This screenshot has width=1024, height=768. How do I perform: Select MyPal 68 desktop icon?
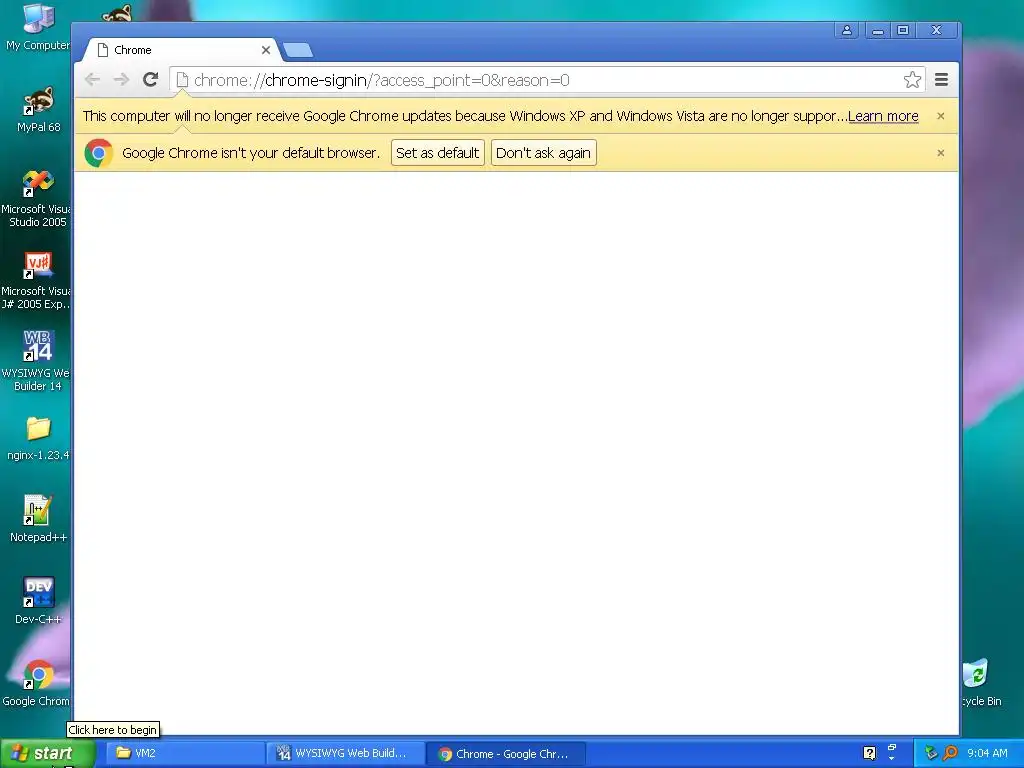[39, 110]
